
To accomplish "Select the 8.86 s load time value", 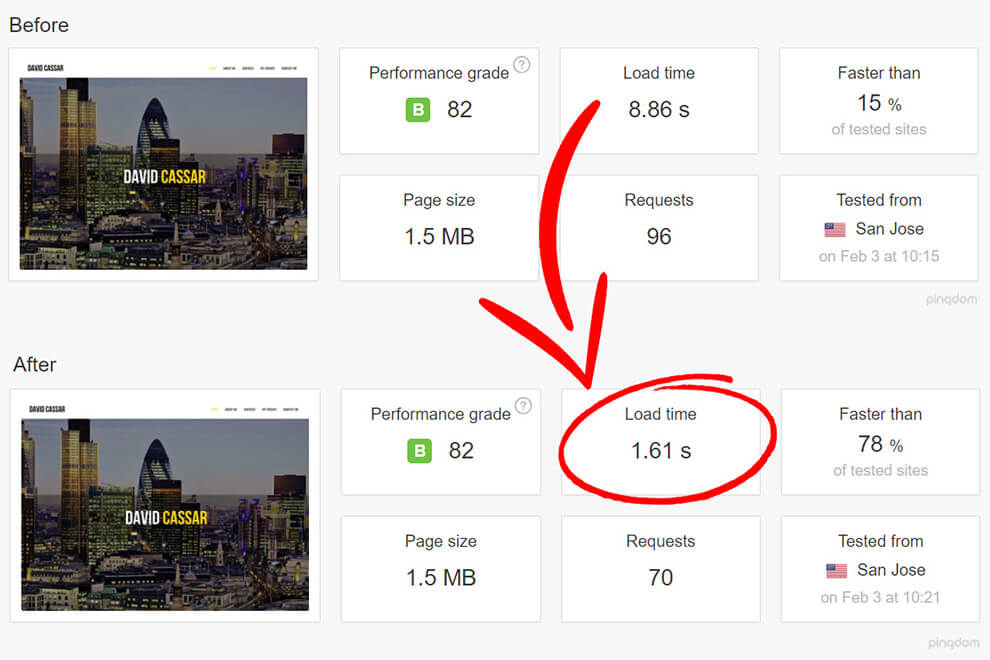I will [x=658, y=110].
